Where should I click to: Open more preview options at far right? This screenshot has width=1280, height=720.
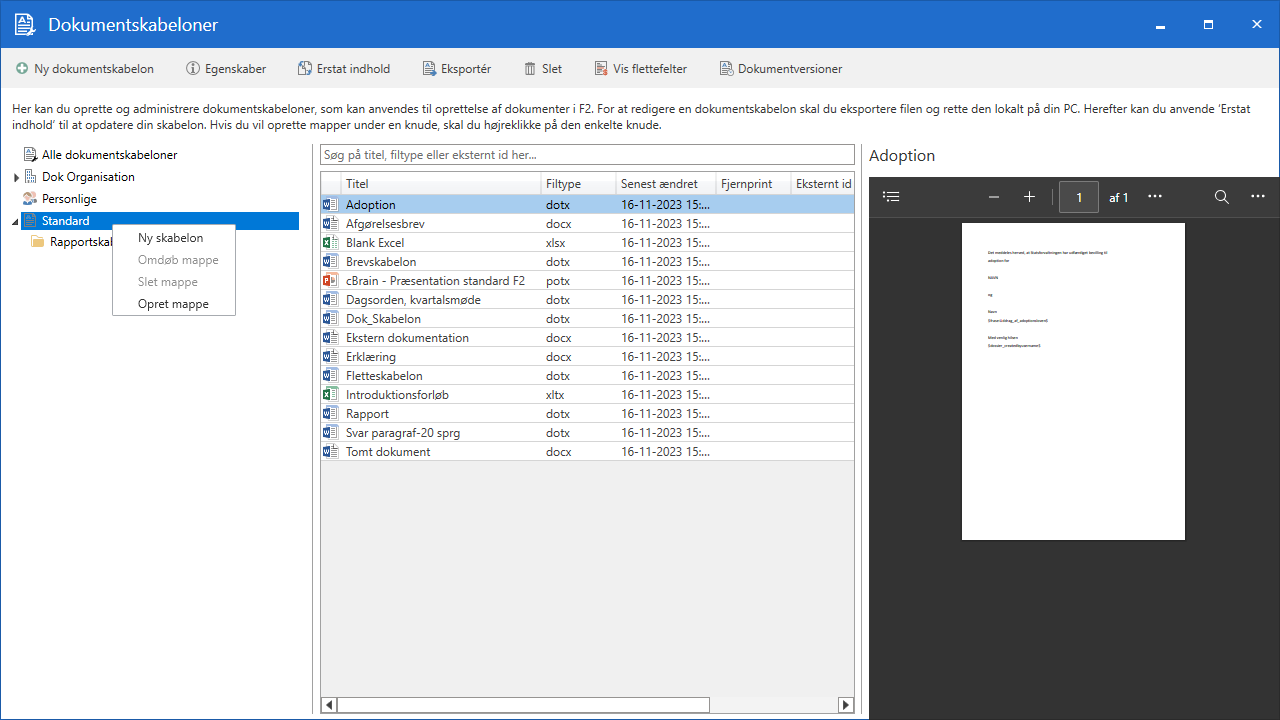(1258, 197)
